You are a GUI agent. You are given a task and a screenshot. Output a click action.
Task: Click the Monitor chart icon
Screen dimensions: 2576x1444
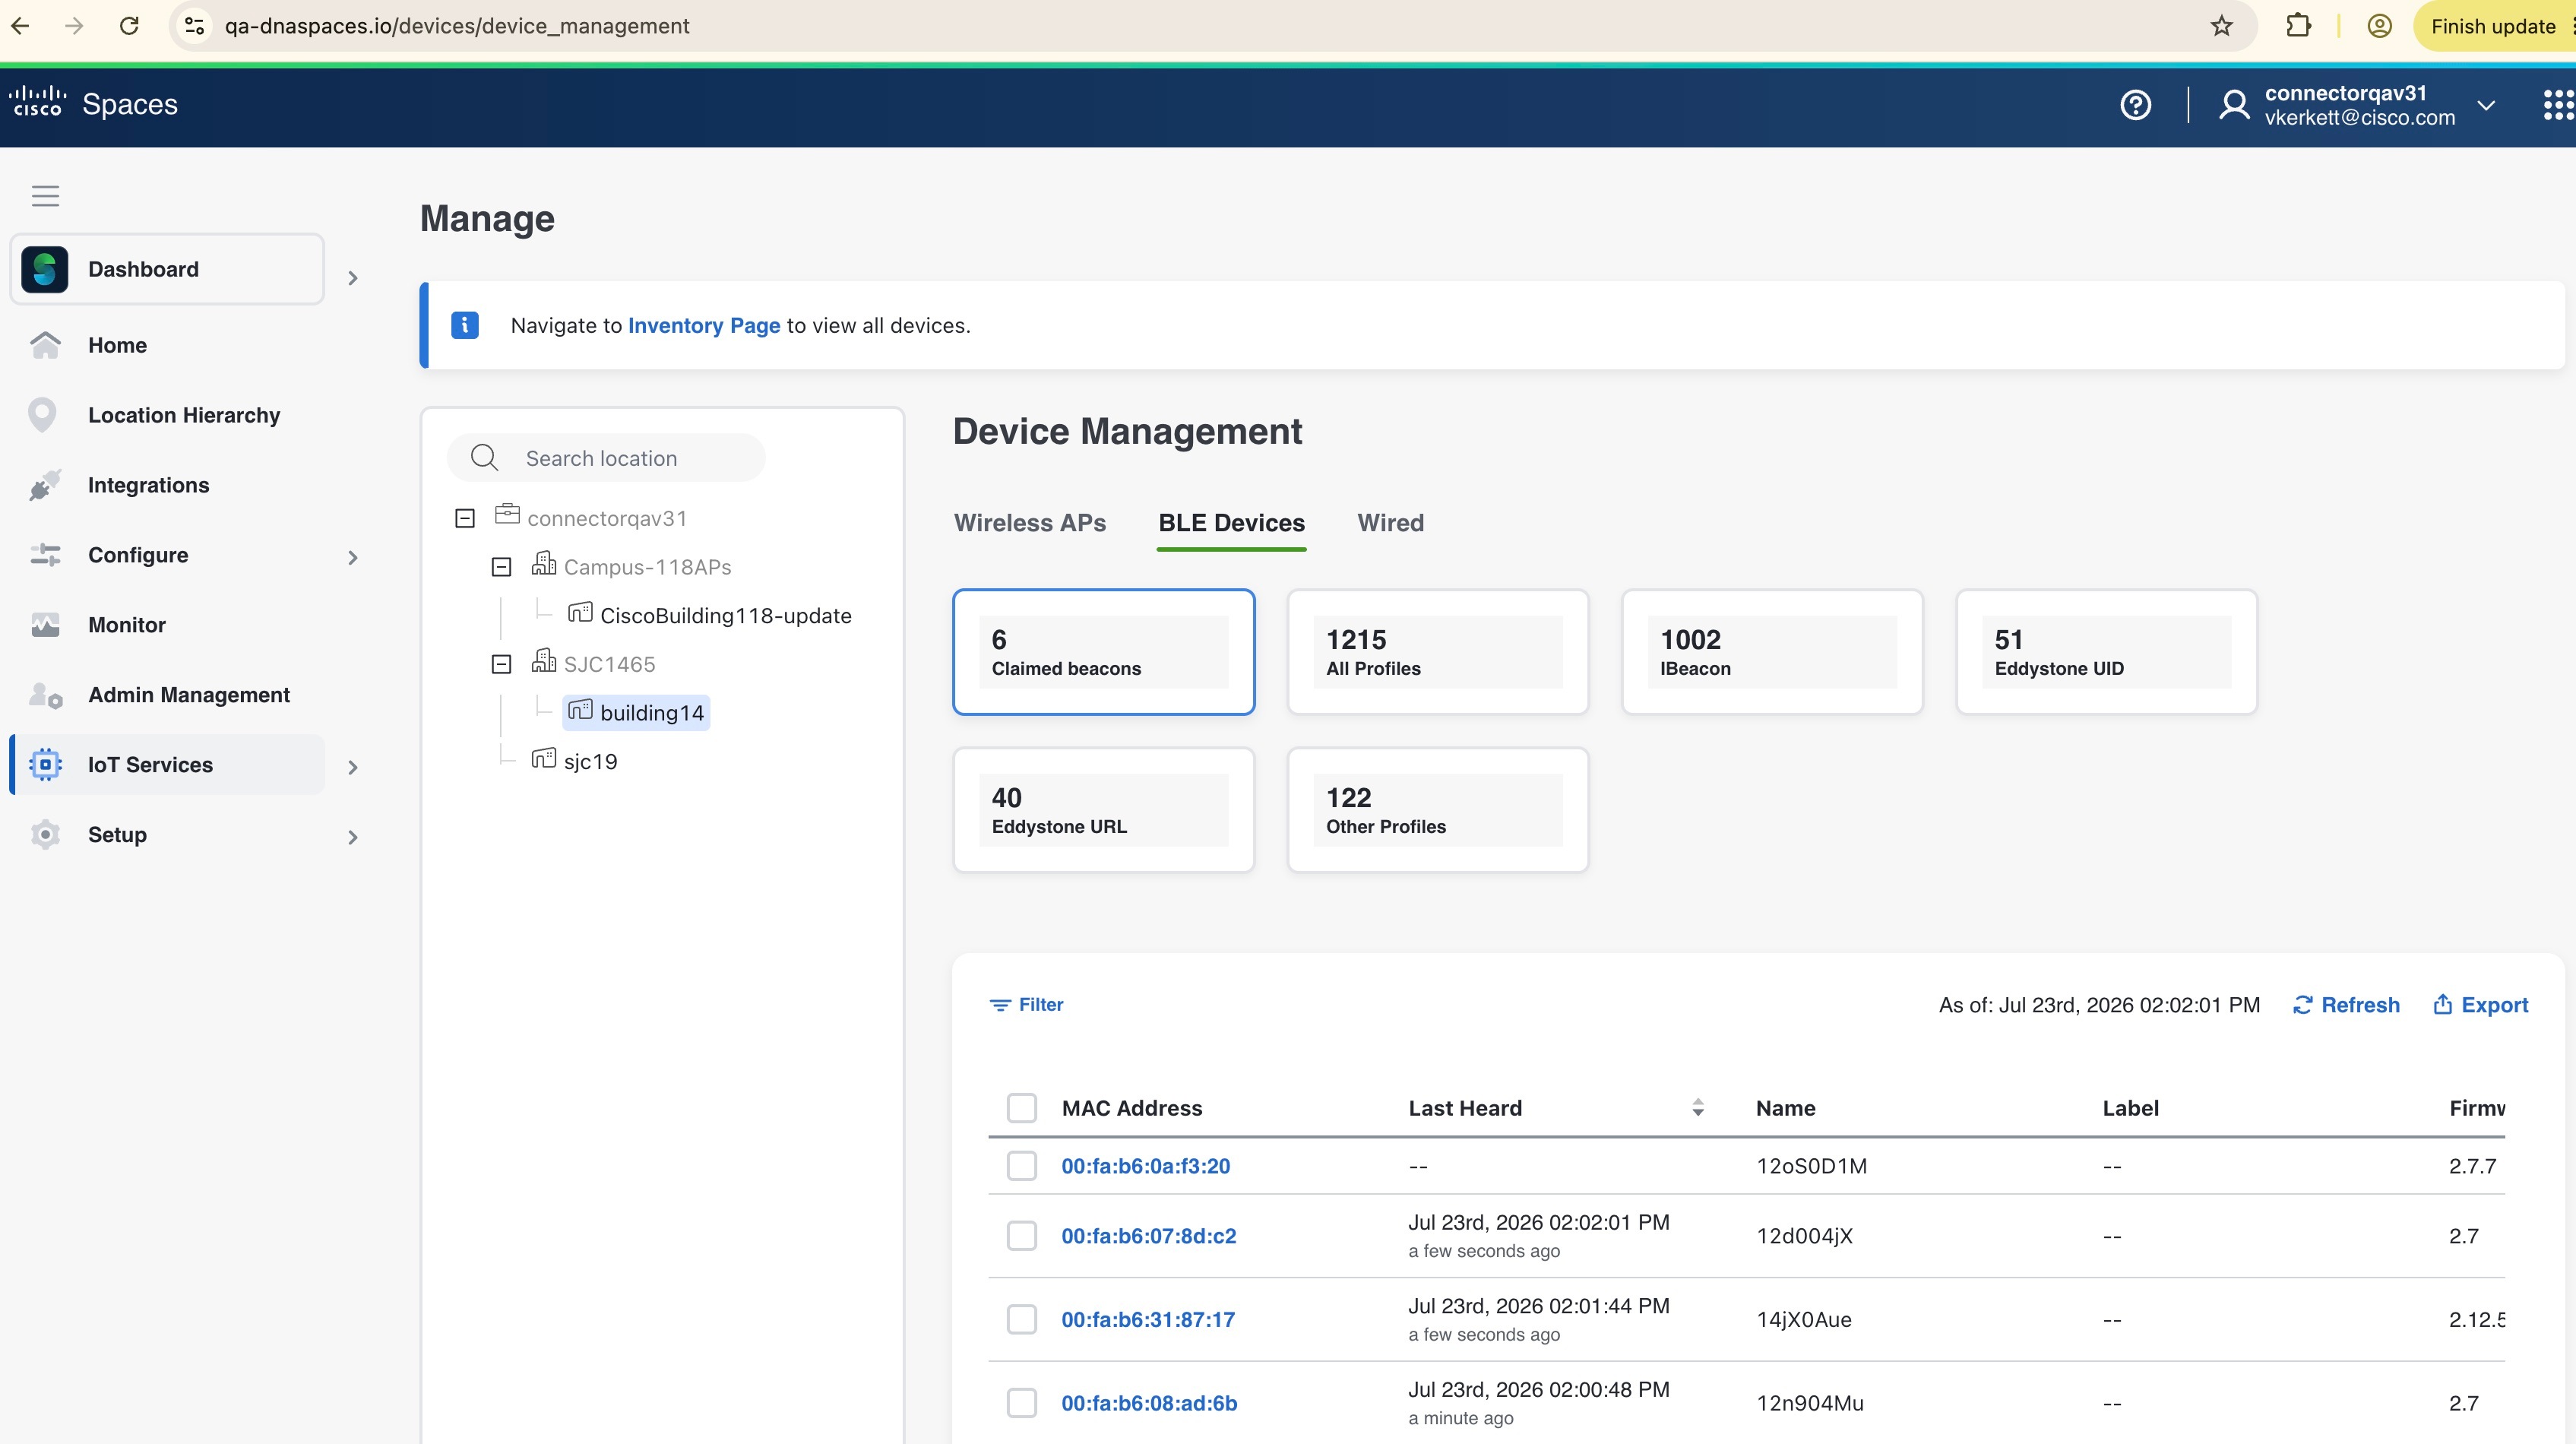45,625
